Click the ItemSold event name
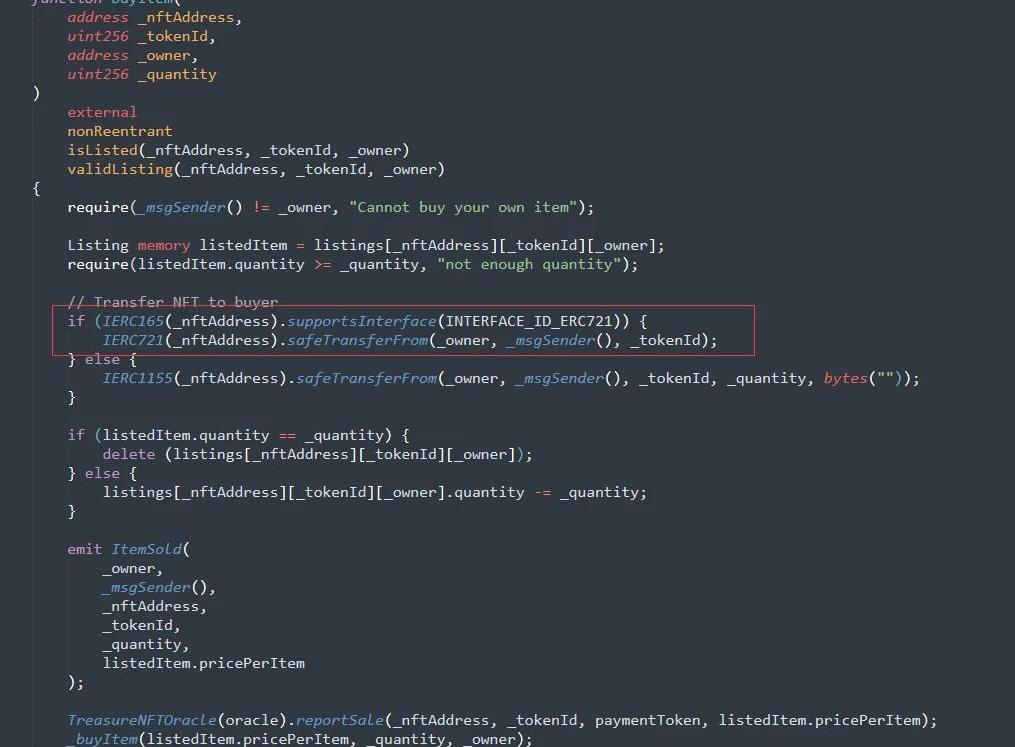The width and height of the screenshot is (1015, 747). [146, 549]
